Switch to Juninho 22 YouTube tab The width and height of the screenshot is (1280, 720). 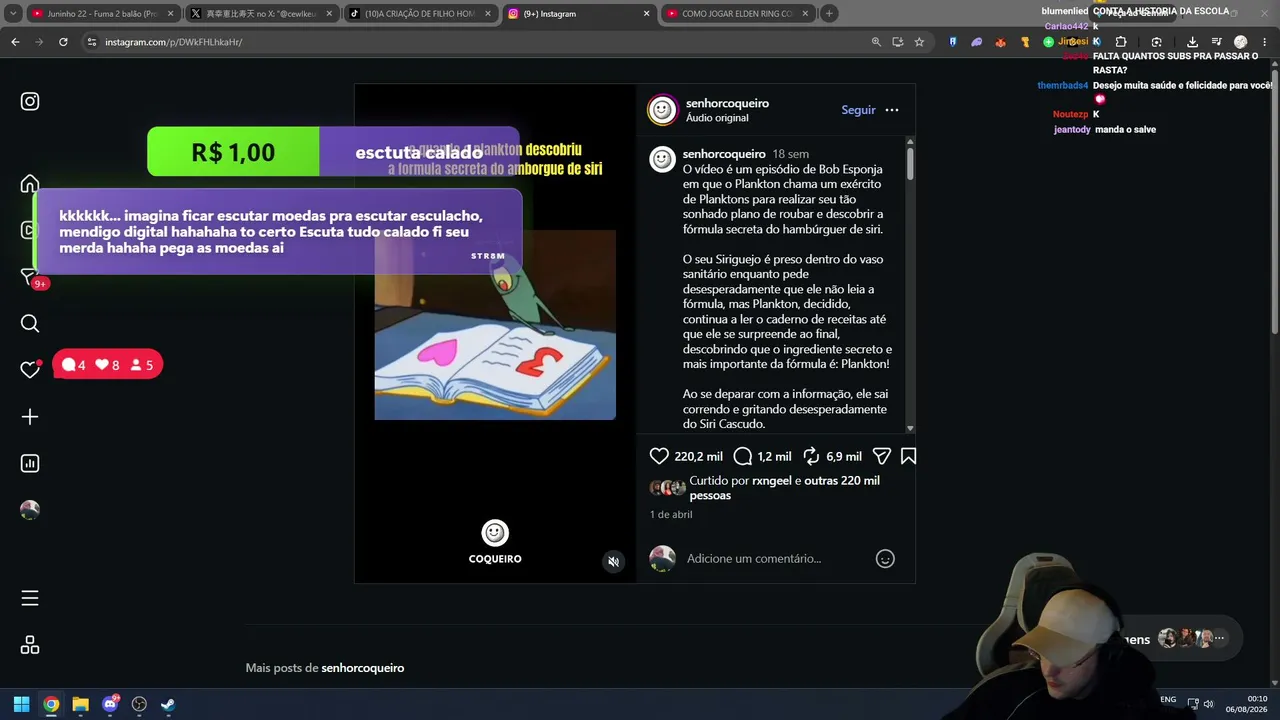[x=100, y=14]
